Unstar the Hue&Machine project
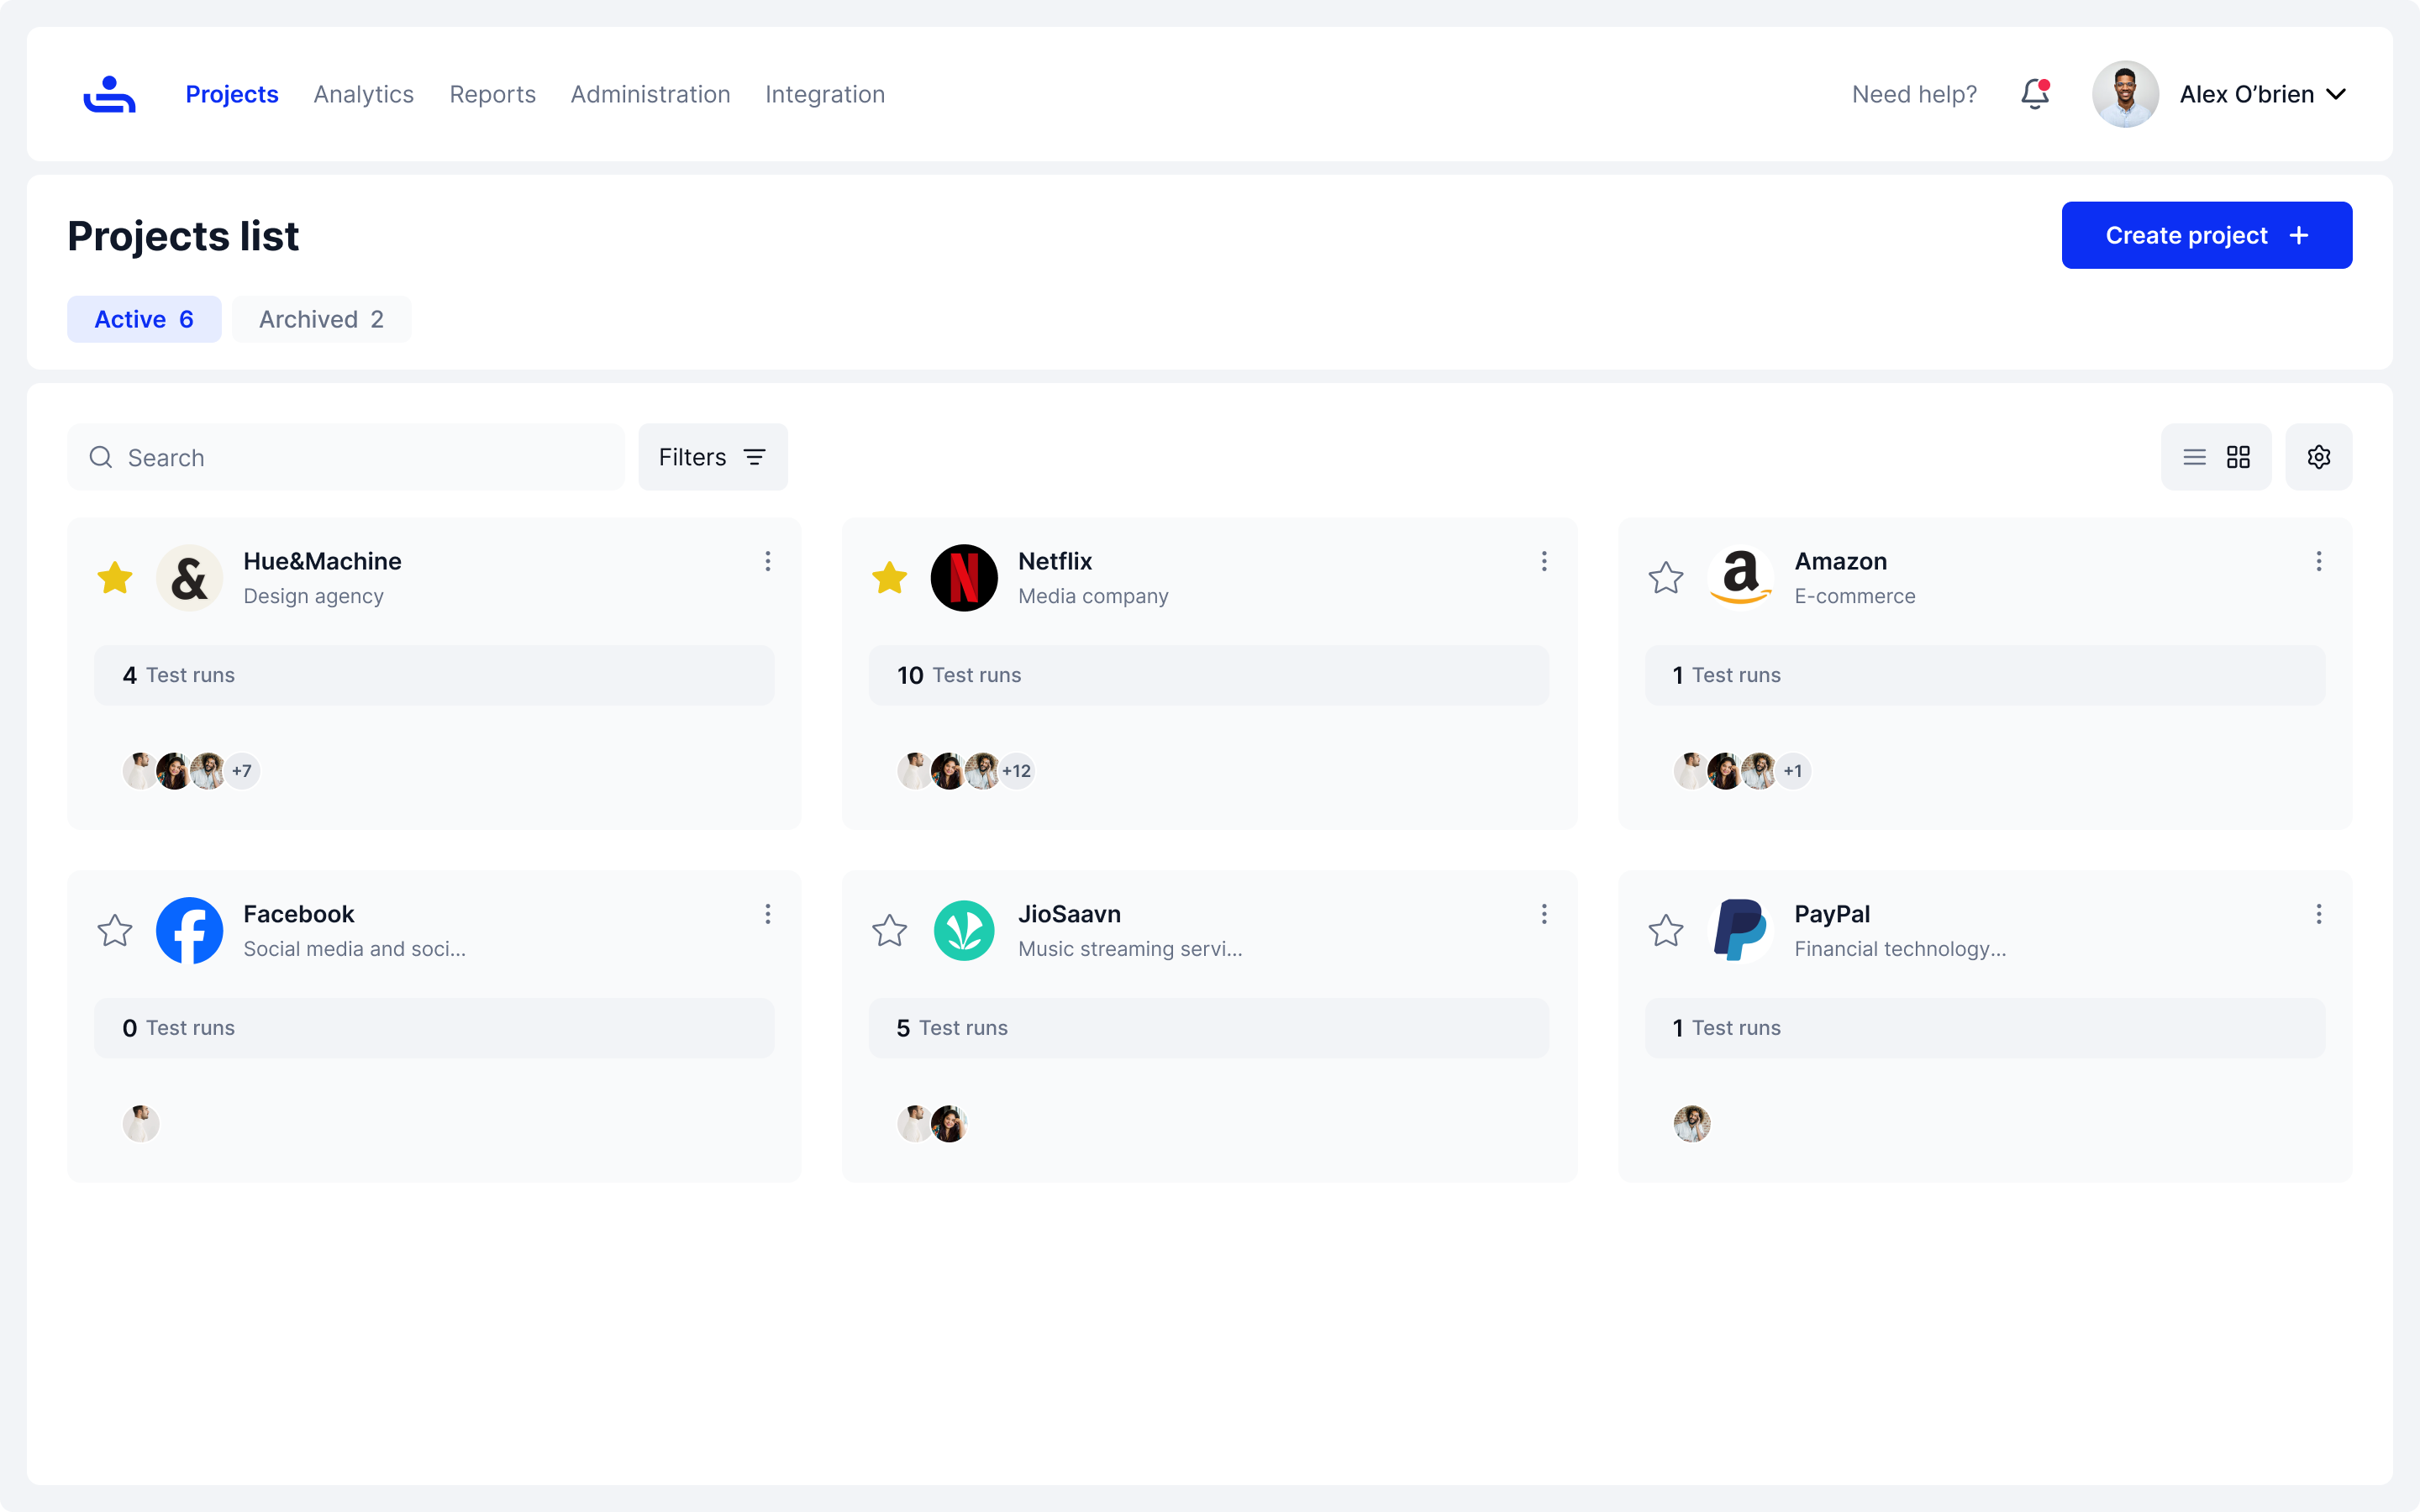The width and height of the screenshot is (2420, 1512). tap(115, 578)
